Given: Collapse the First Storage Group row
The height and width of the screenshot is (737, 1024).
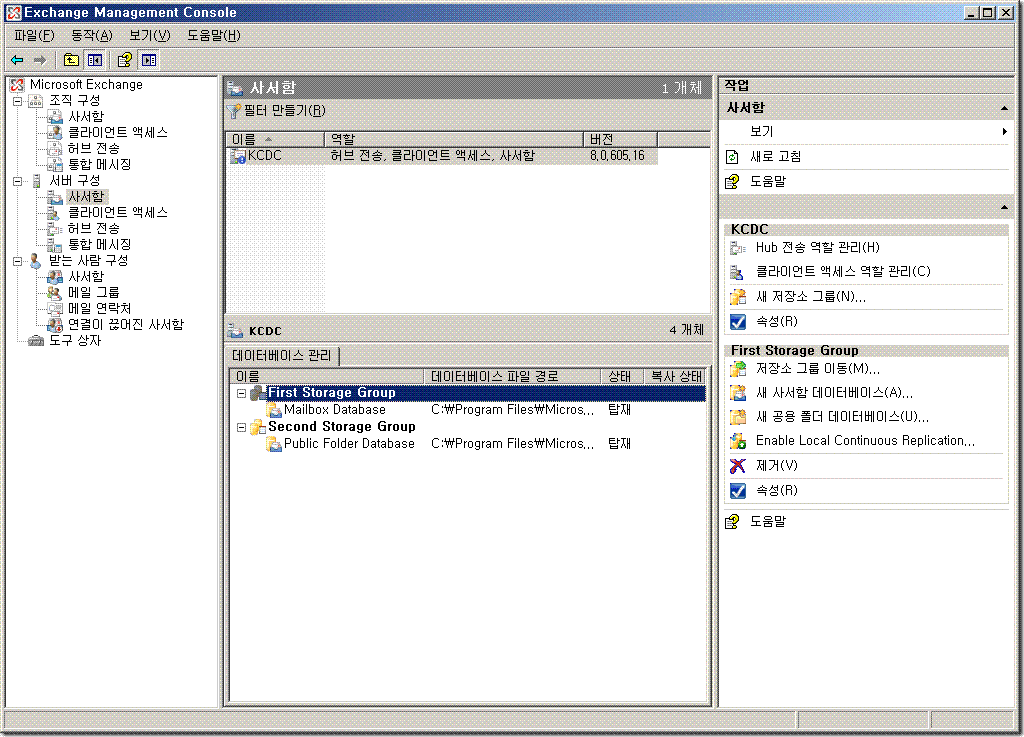Looking at the screenshot, I should [x=242, y=393].
